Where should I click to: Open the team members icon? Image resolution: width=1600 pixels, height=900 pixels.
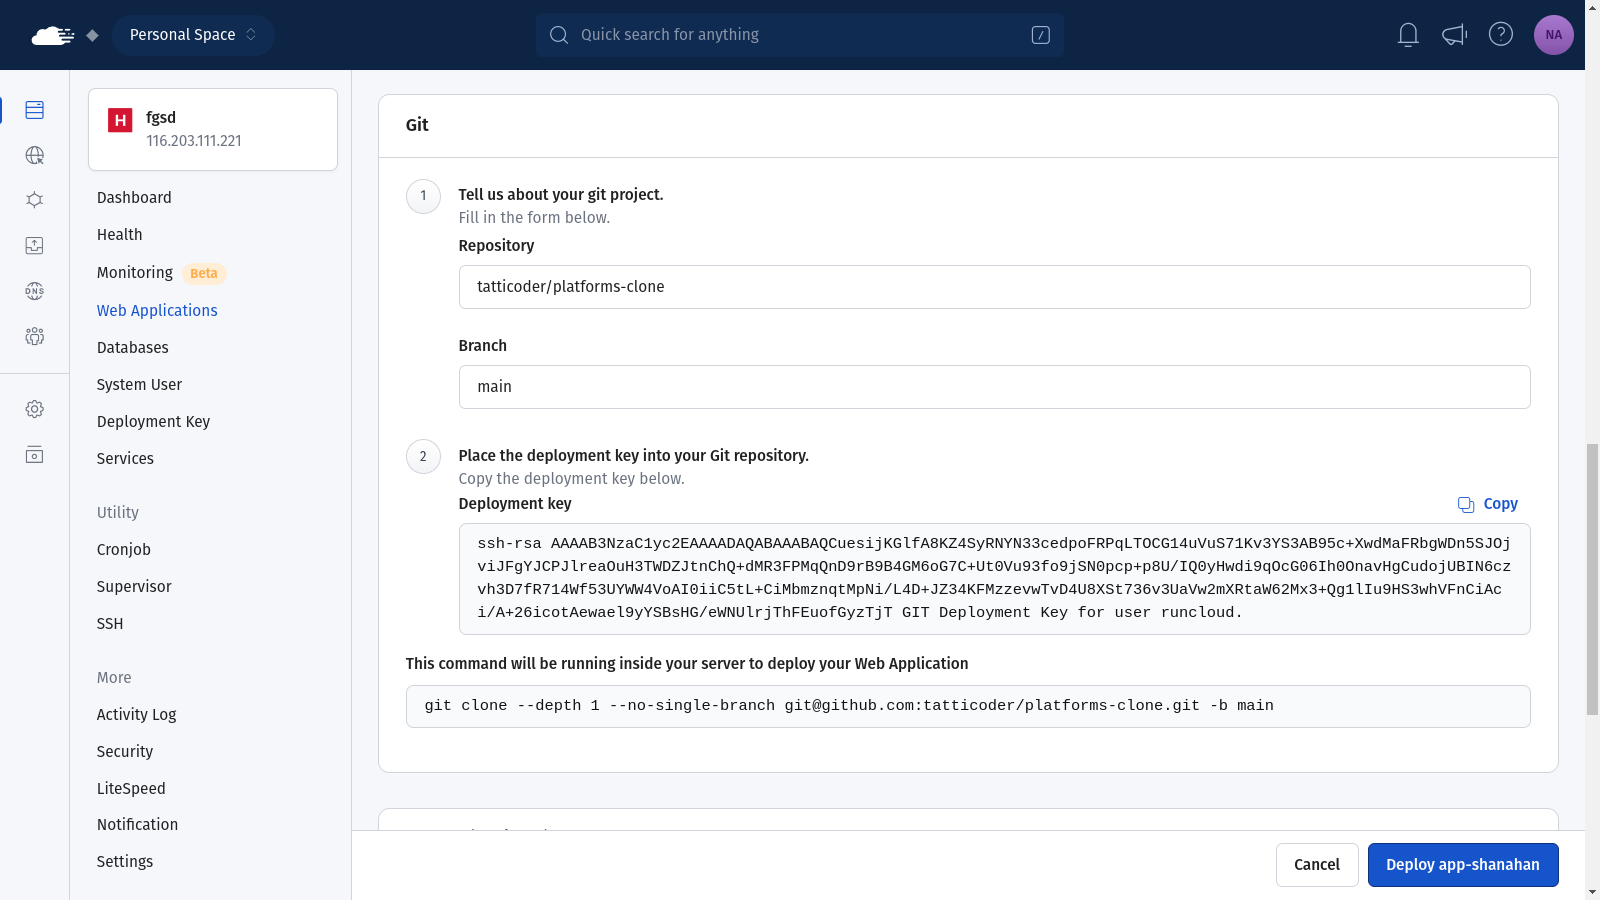(34, 336)
